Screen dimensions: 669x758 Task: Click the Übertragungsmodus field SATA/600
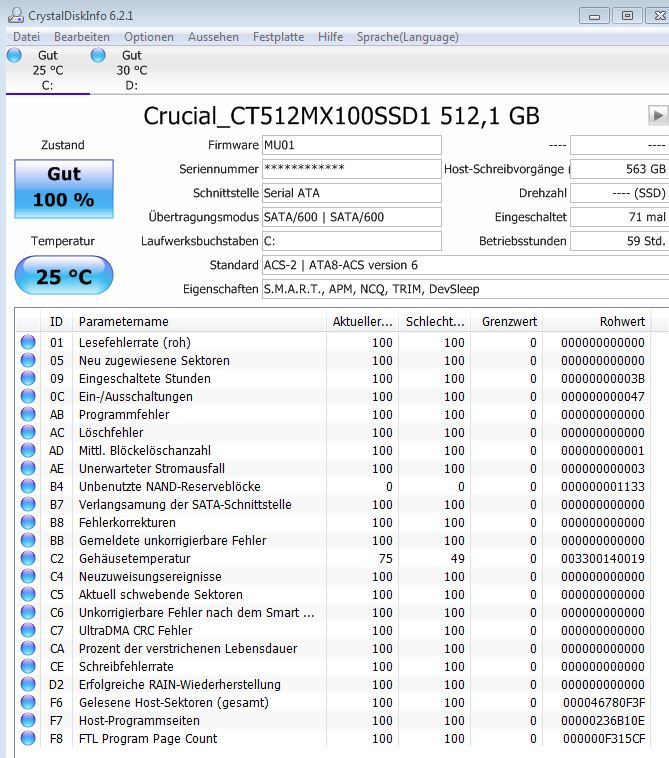tap(351, 217)
